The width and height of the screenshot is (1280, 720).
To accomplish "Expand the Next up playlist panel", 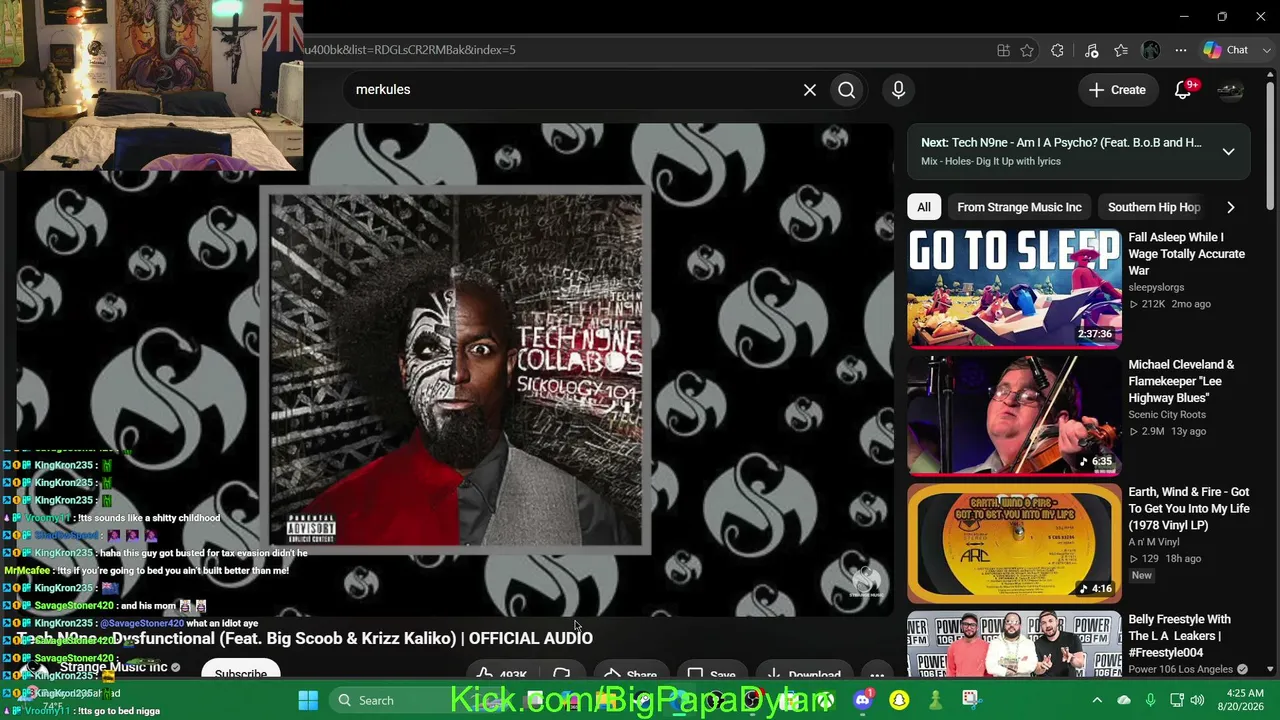I will coord(1228,152).
